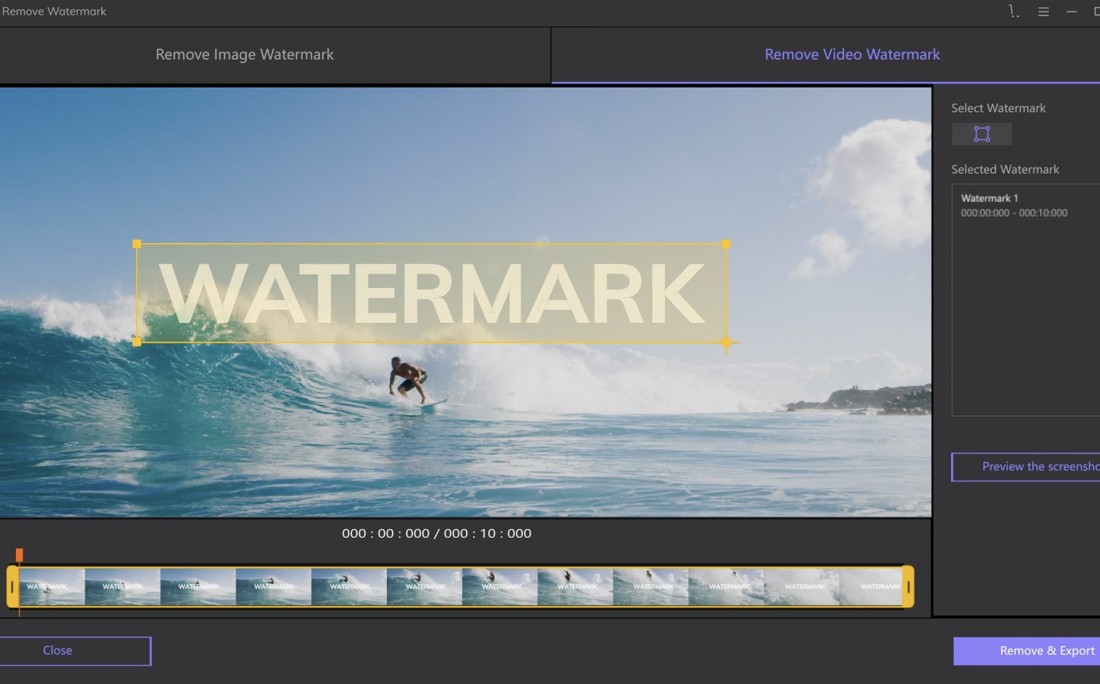
Task: Click the WATERMARK text inside selection box
Action: pyautogui.click(x=432, y=294)
